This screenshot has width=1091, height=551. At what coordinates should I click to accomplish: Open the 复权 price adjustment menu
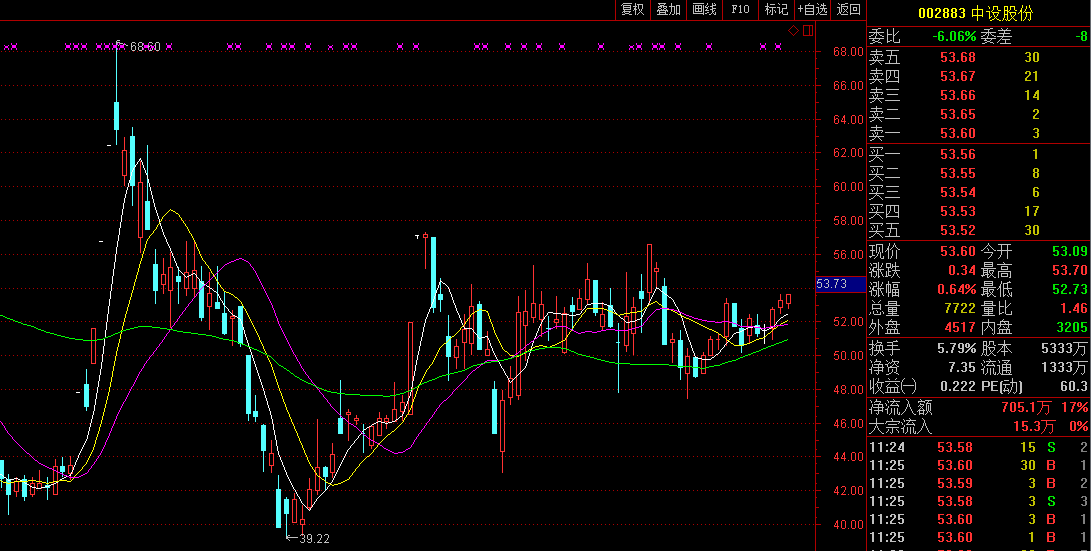coord(632,10)
